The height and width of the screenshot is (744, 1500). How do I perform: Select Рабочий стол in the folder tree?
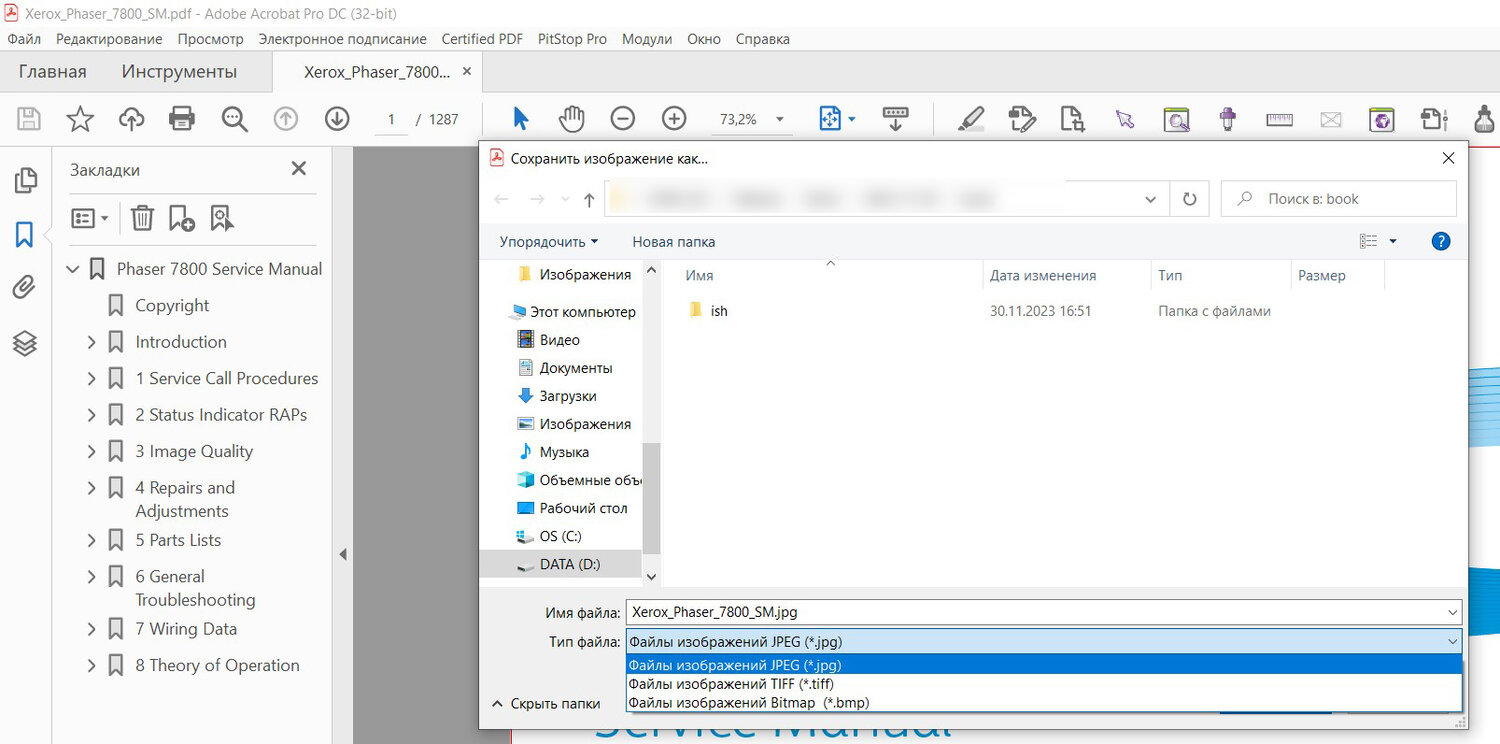573,508
